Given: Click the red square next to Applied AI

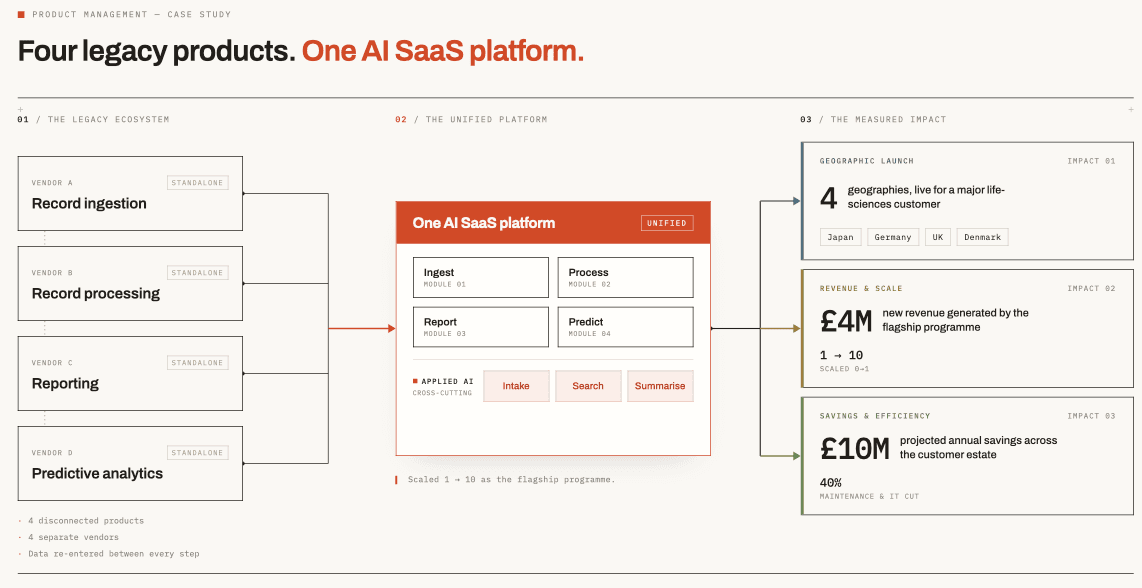Looking at the screenshot, I should tap(415, 381).
